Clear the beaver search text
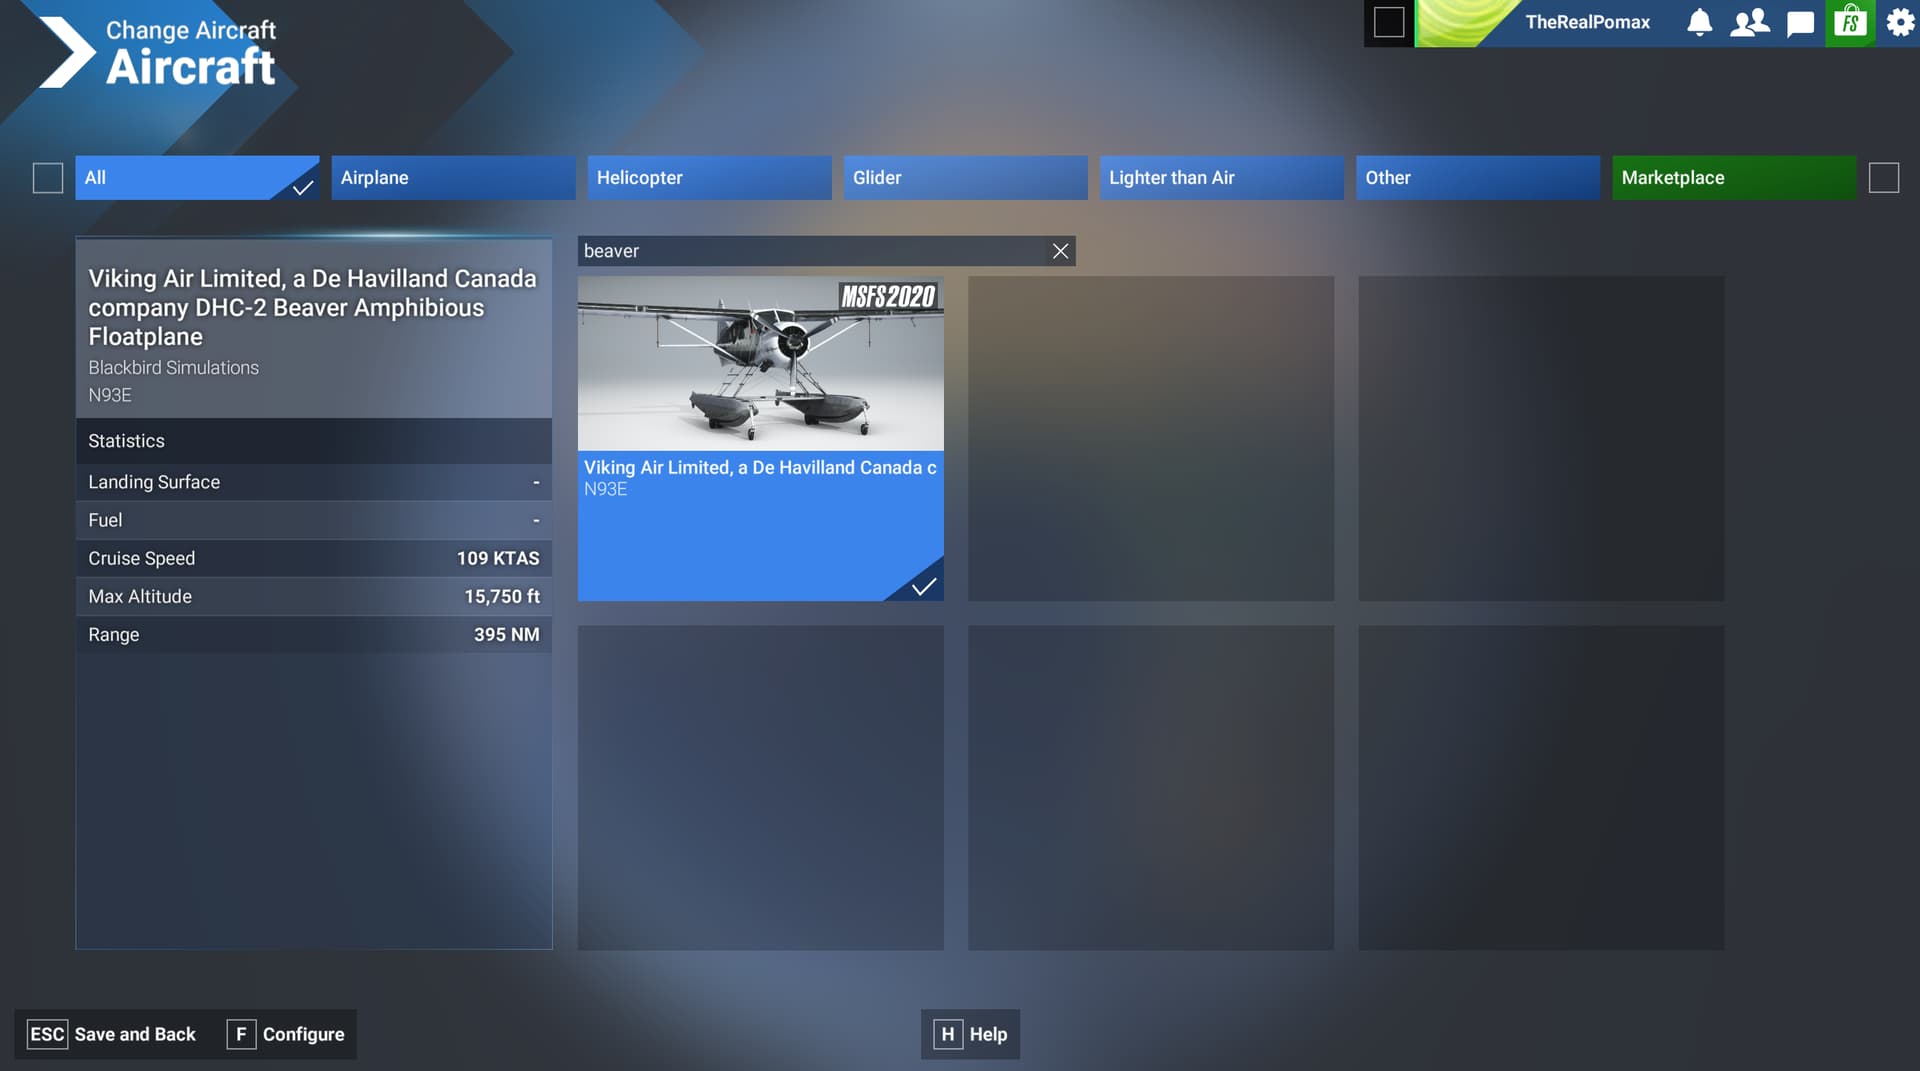The image size is (1920, 1071). (1060, 251)
